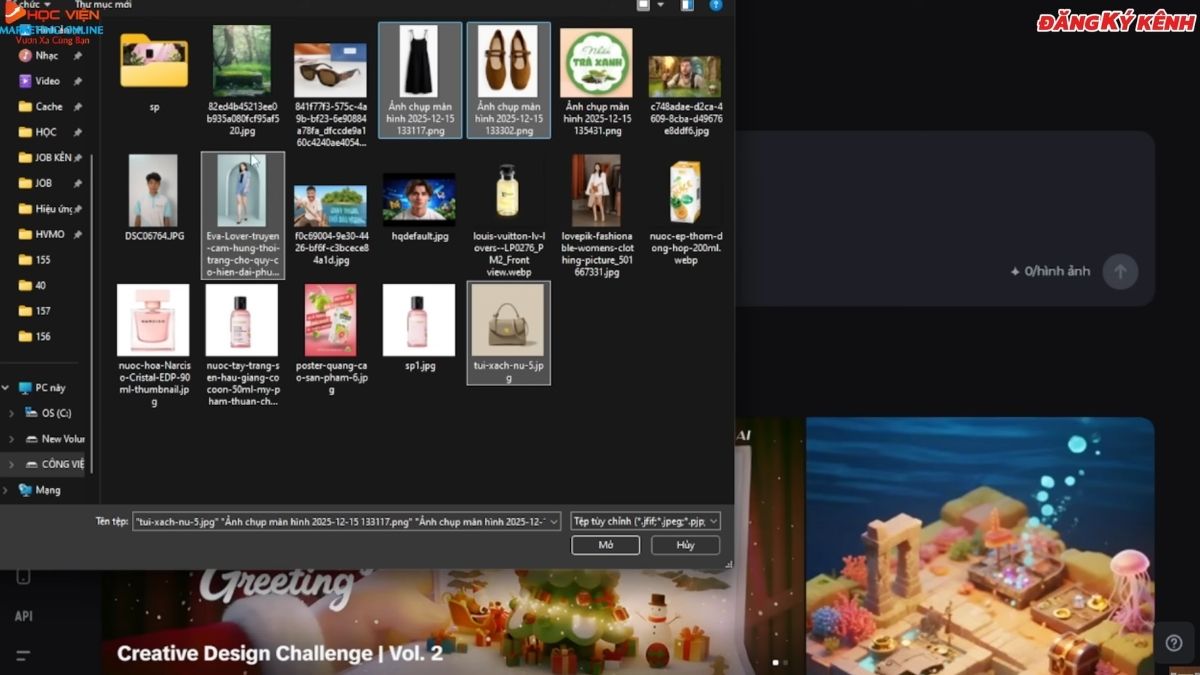Expand the file name history dropdown

tap(553, 521)
